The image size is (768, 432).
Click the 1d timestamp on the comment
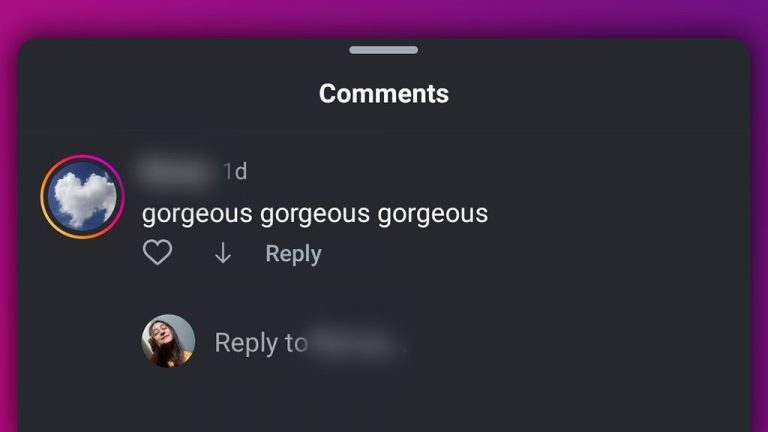tap(235, 172)
